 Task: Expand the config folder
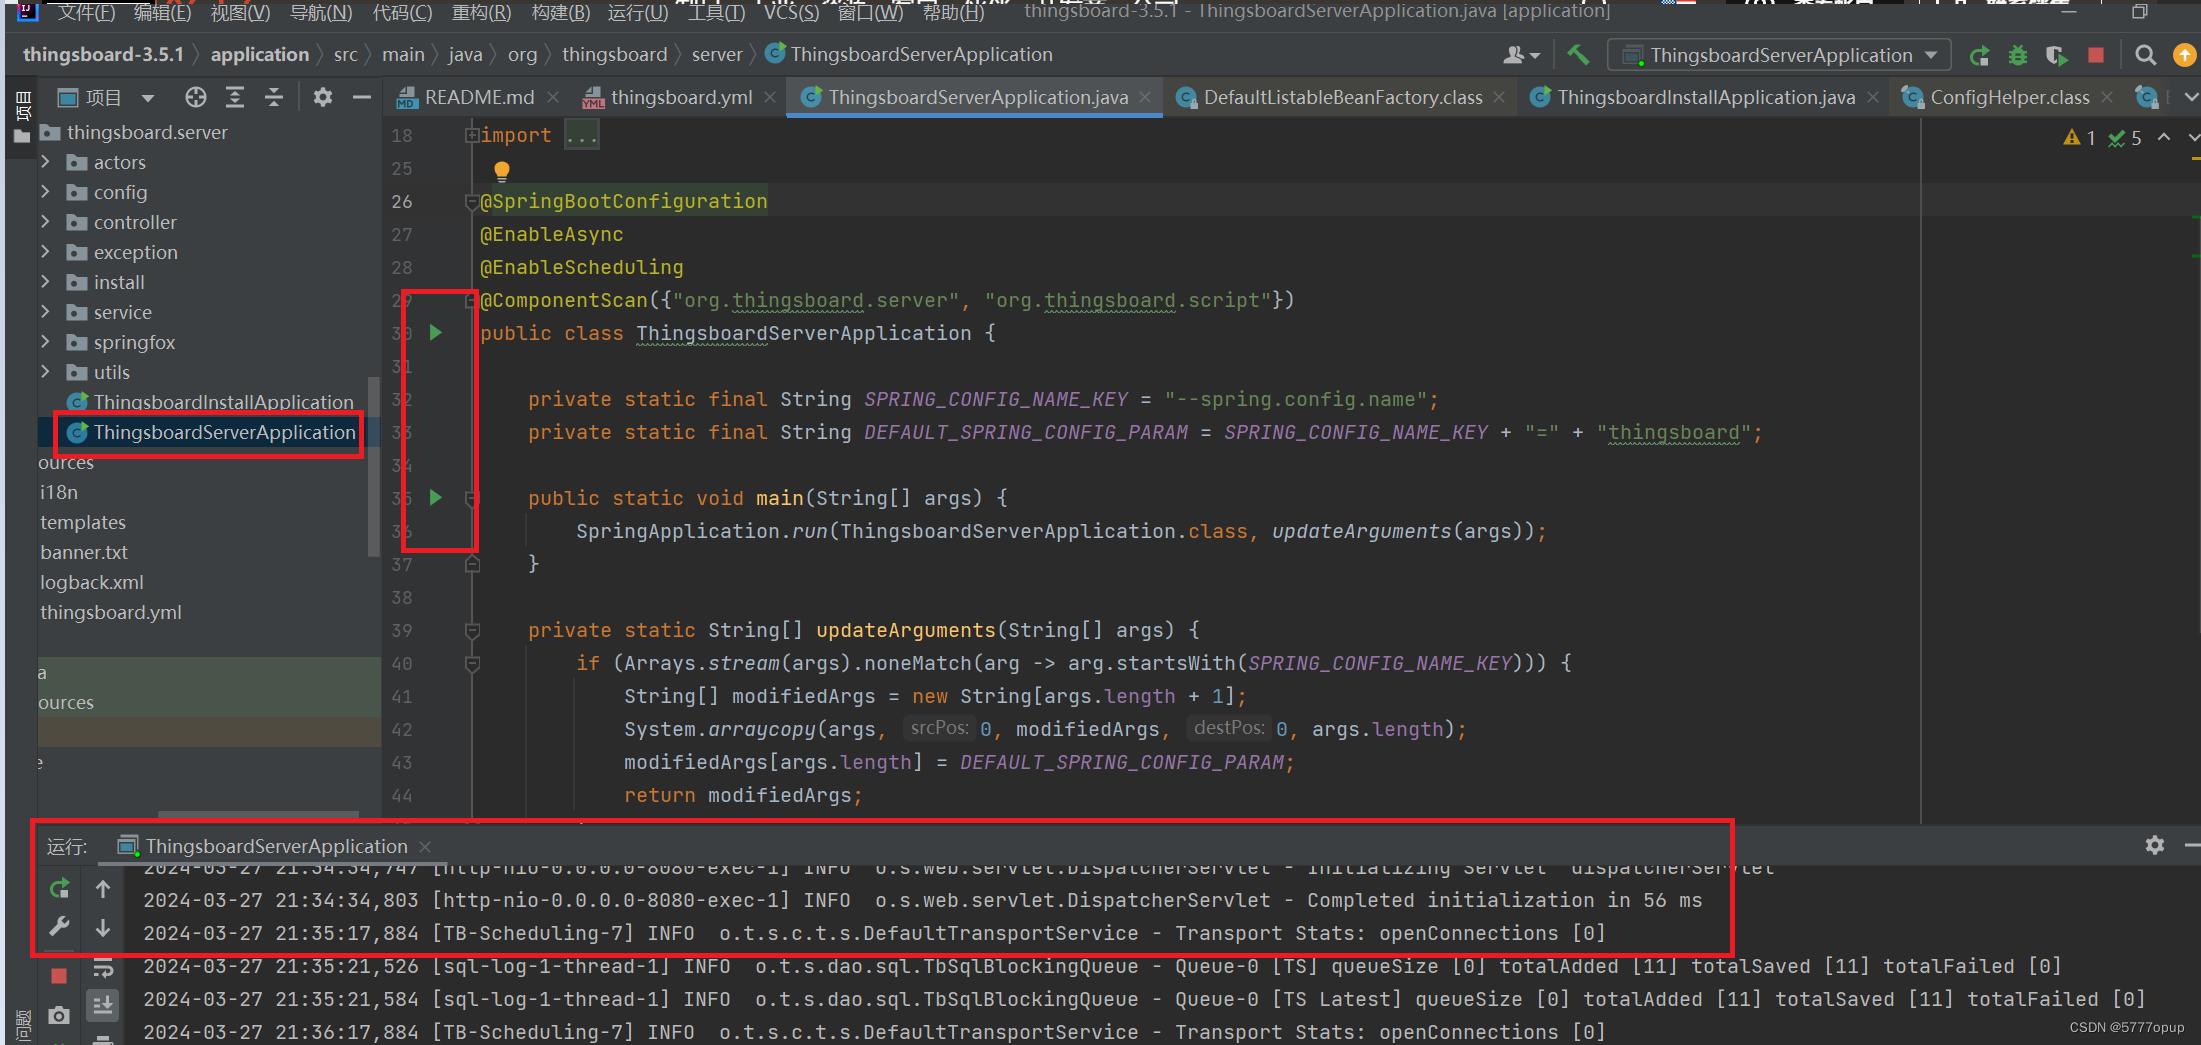45,191
